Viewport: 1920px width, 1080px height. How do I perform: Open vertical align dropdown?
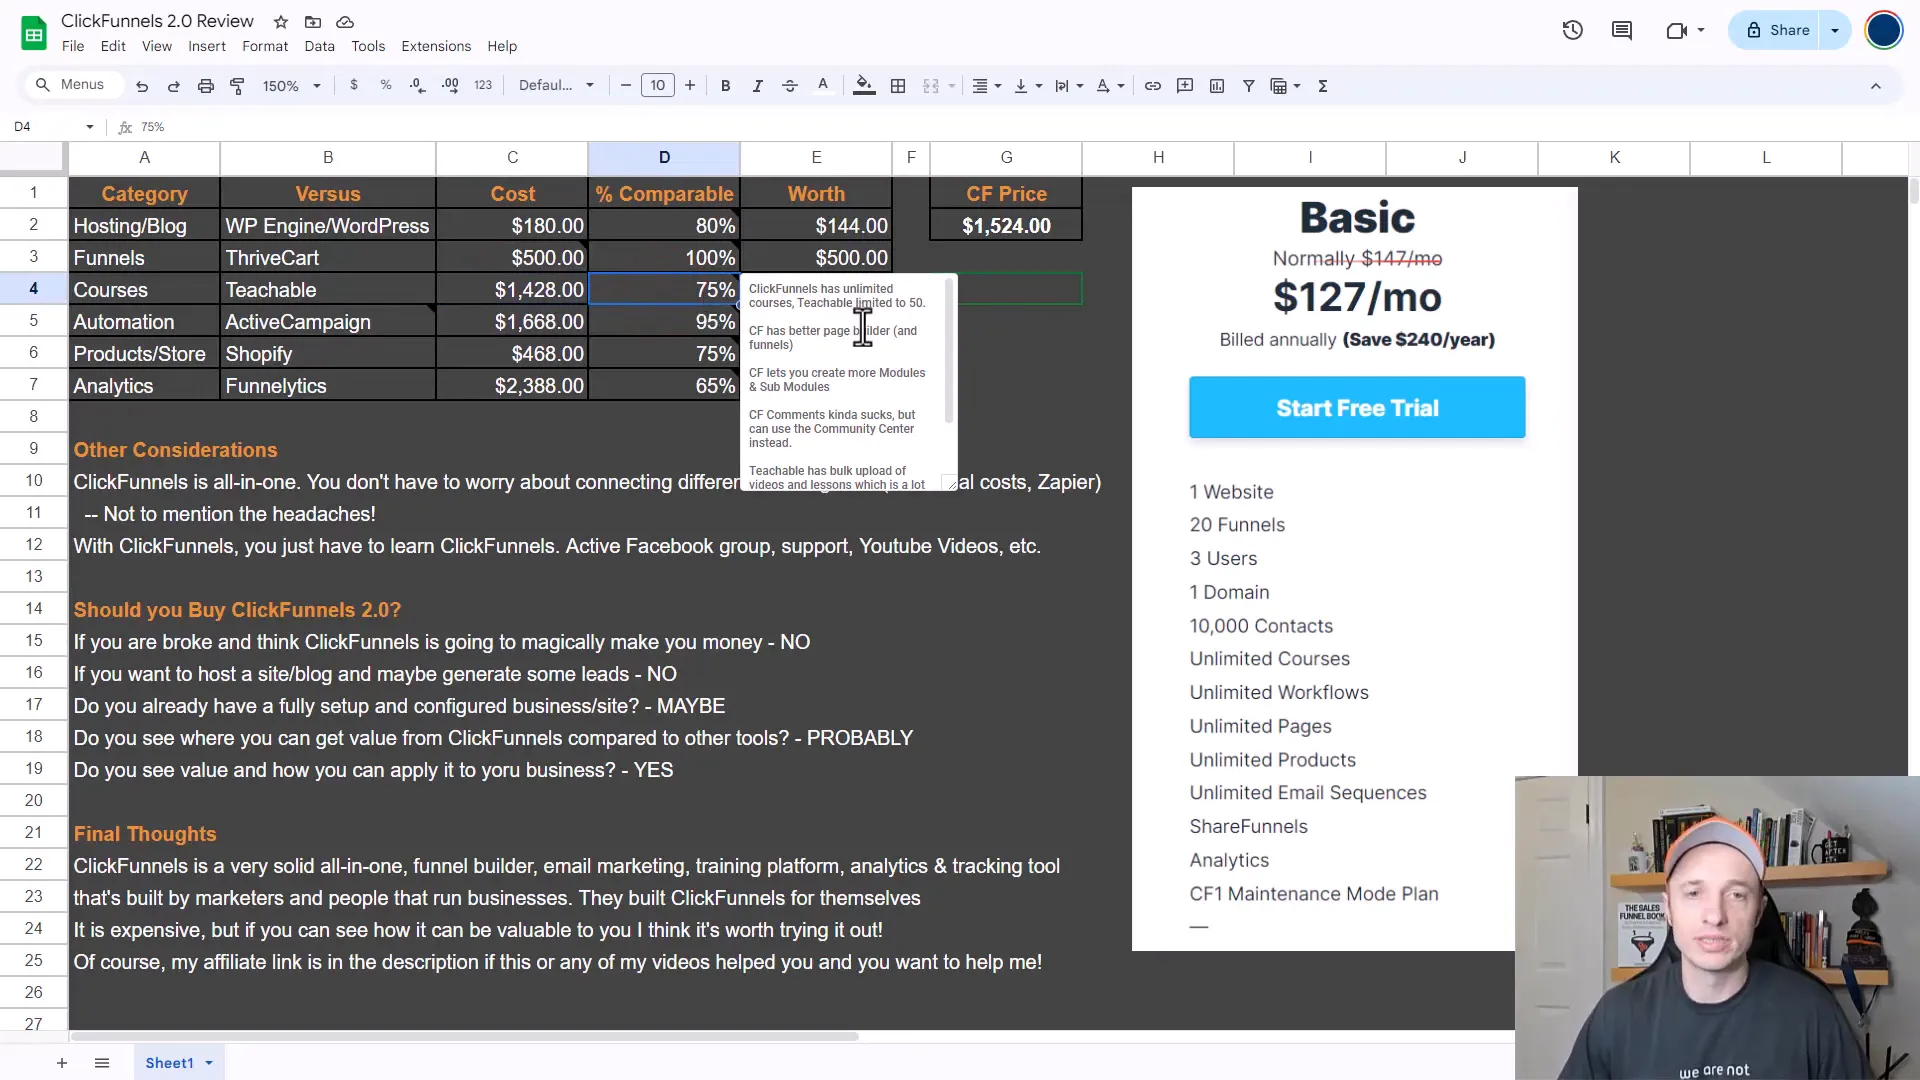(x=1028, y=86)
